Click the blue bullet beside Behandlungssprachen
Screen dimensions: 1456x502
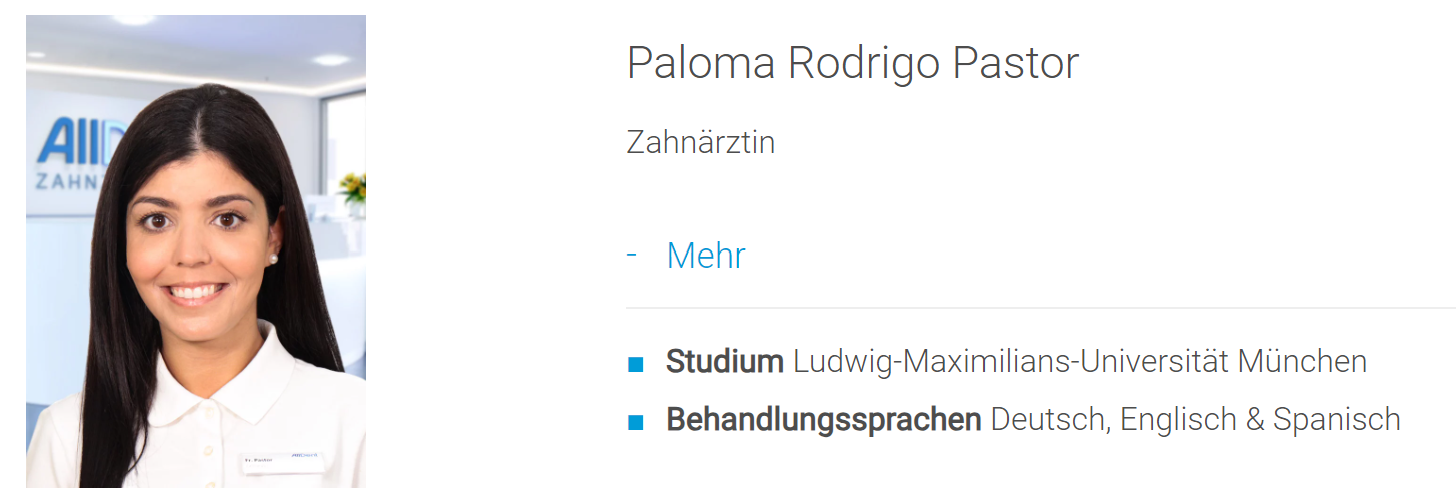pos(635,423)
